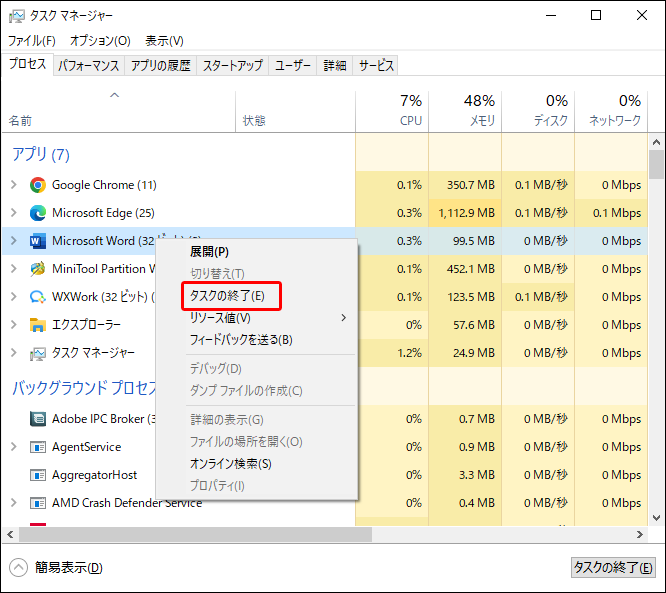This screenshot has width=666, height=593.
Task: Open the ファイル(F) menu
Action: point(32,41)
